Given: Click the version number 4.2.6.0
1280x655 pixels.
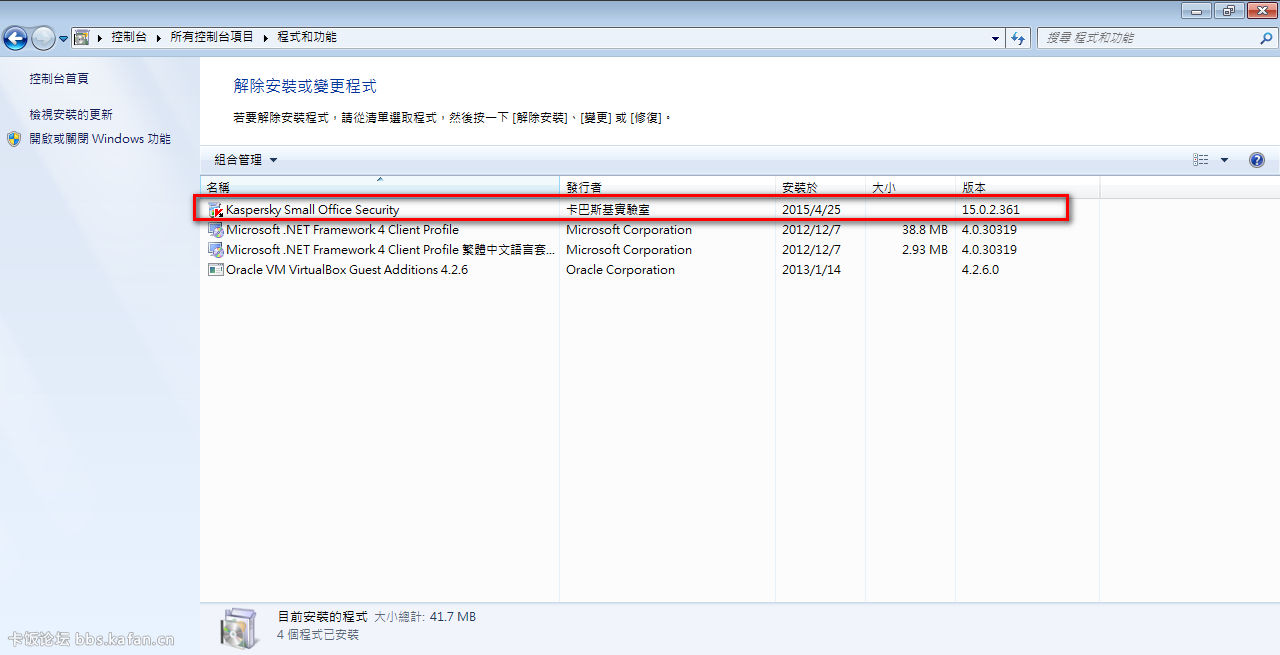Looking at the screenshot, I should click(981, 270).
